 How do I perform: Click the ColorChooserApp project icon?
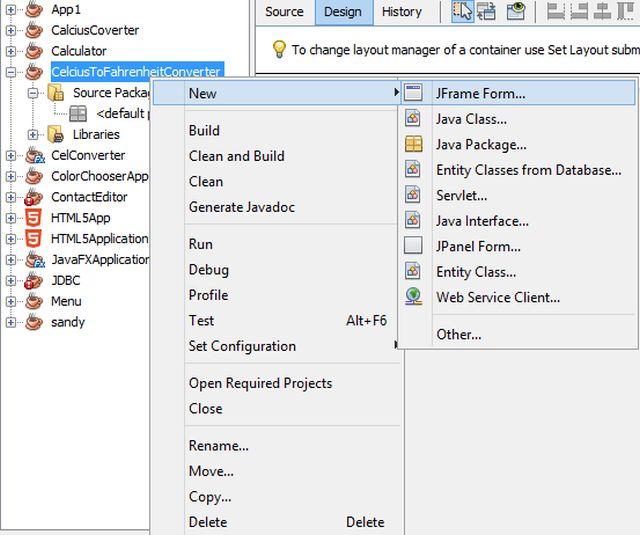coord(34,176)
